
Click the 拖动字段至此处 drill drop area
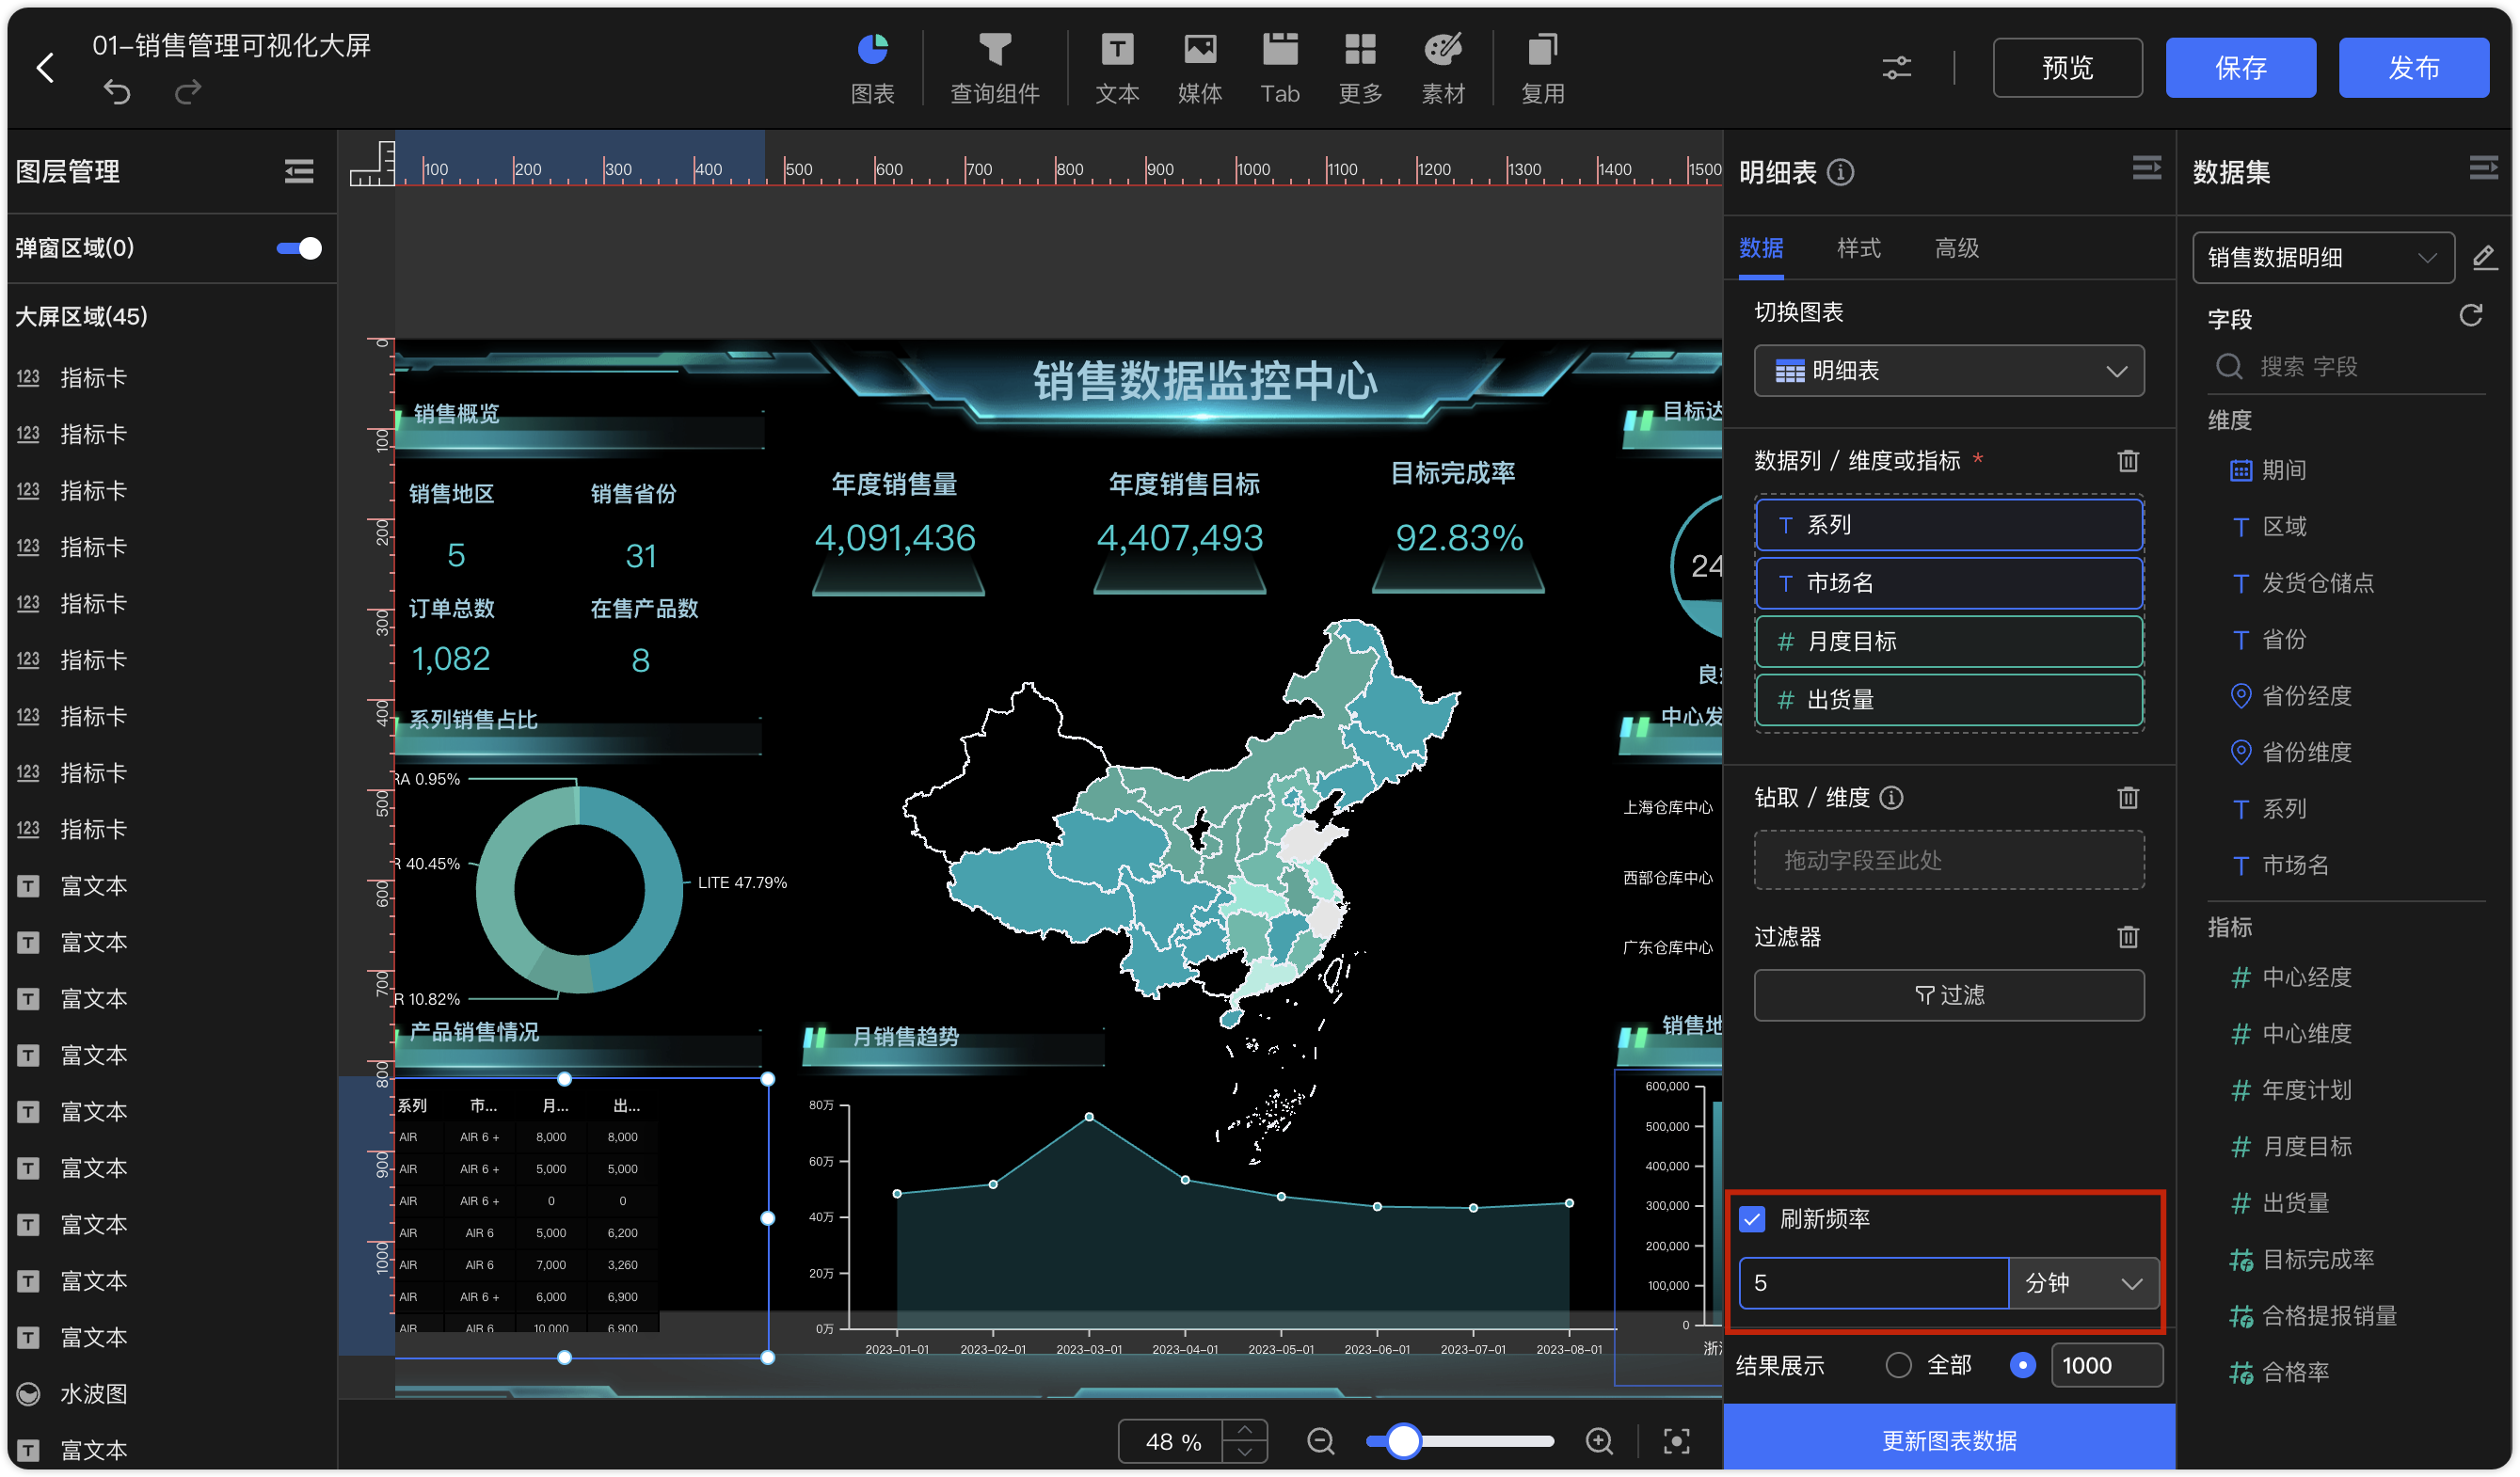[1949, 860]
